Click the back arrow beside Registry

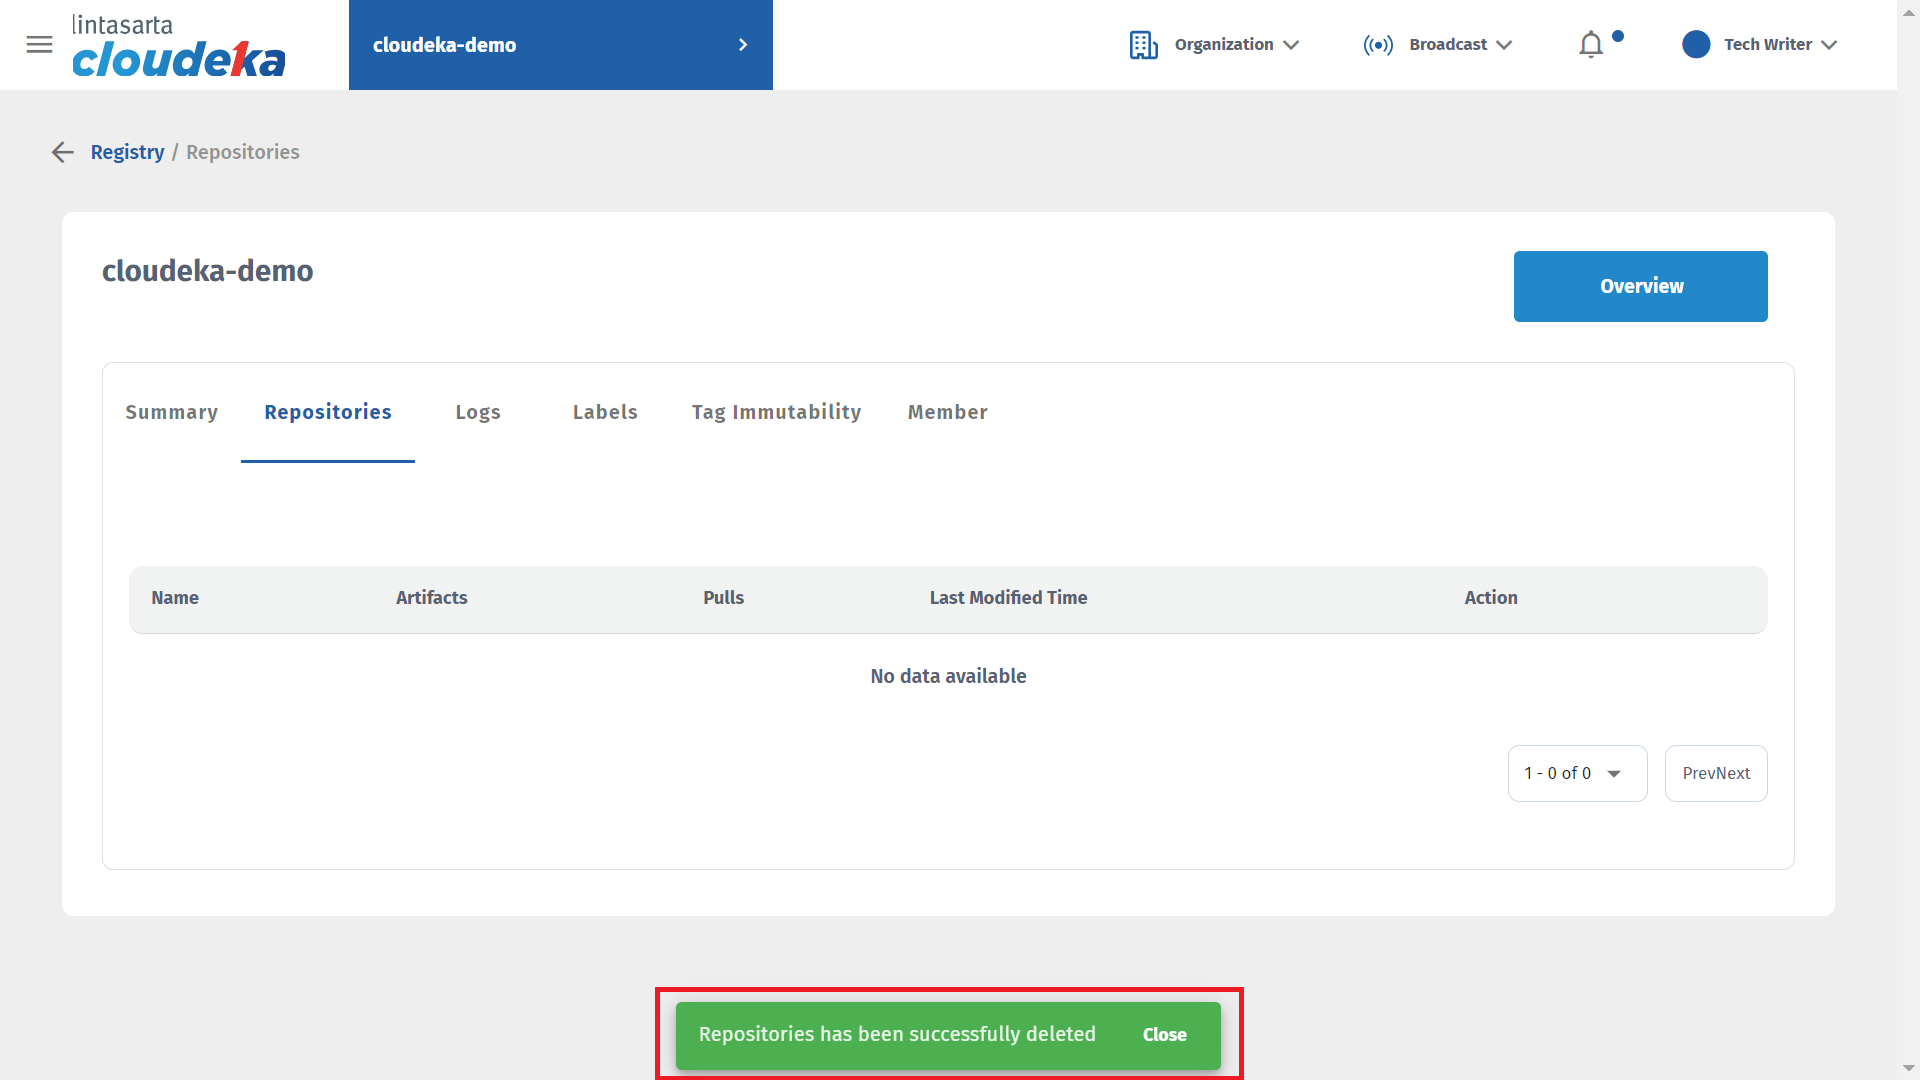tap(63, 152)
